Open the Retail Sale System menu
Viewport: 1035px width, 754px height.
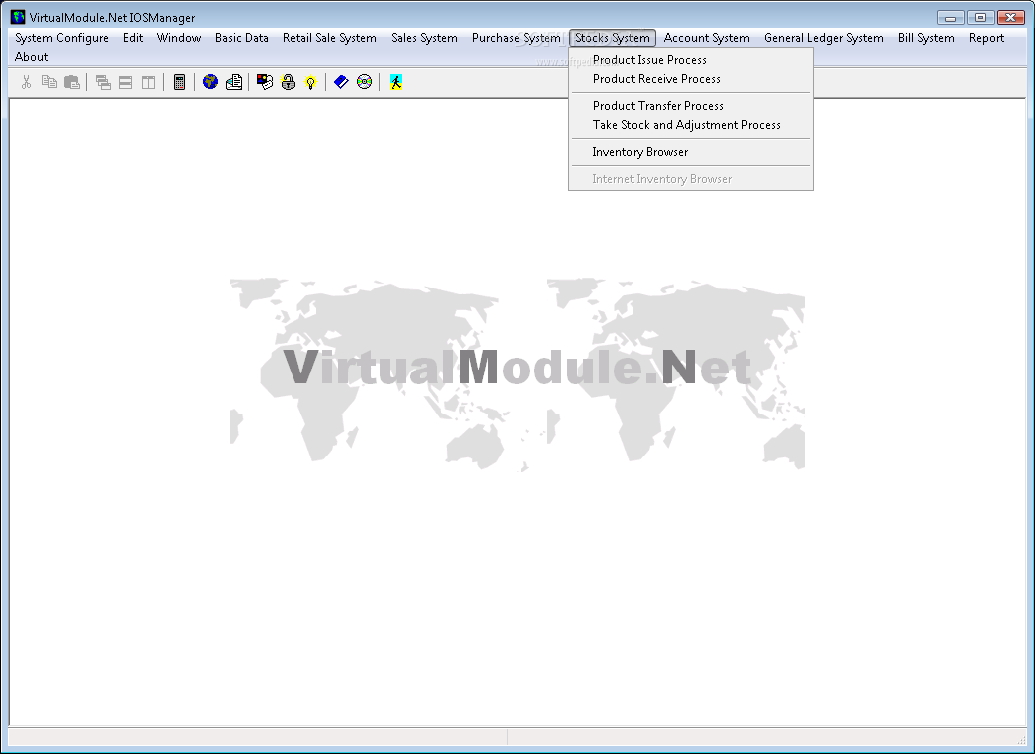pyautogui.click(x=329, y=38)
